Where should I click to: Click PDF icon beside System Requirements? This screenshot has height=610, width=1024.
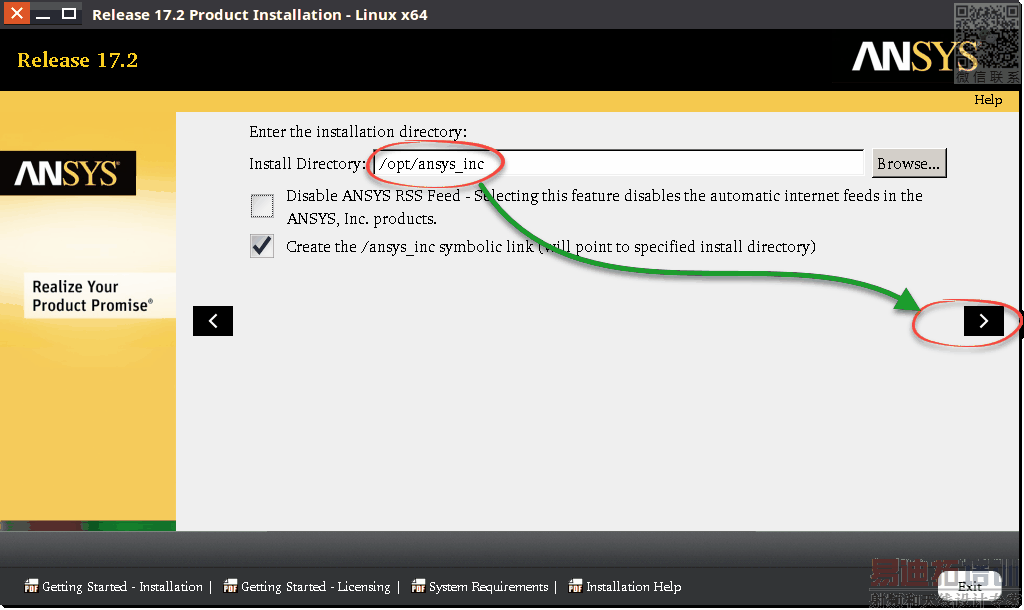tap(418, 586)
